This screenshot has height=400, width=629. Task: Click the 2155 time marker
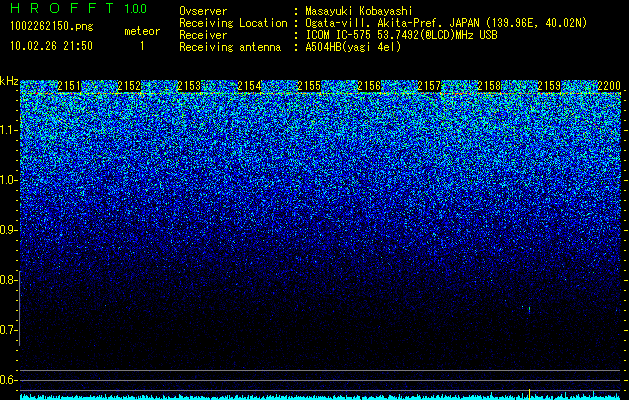[x=309, y=86]
